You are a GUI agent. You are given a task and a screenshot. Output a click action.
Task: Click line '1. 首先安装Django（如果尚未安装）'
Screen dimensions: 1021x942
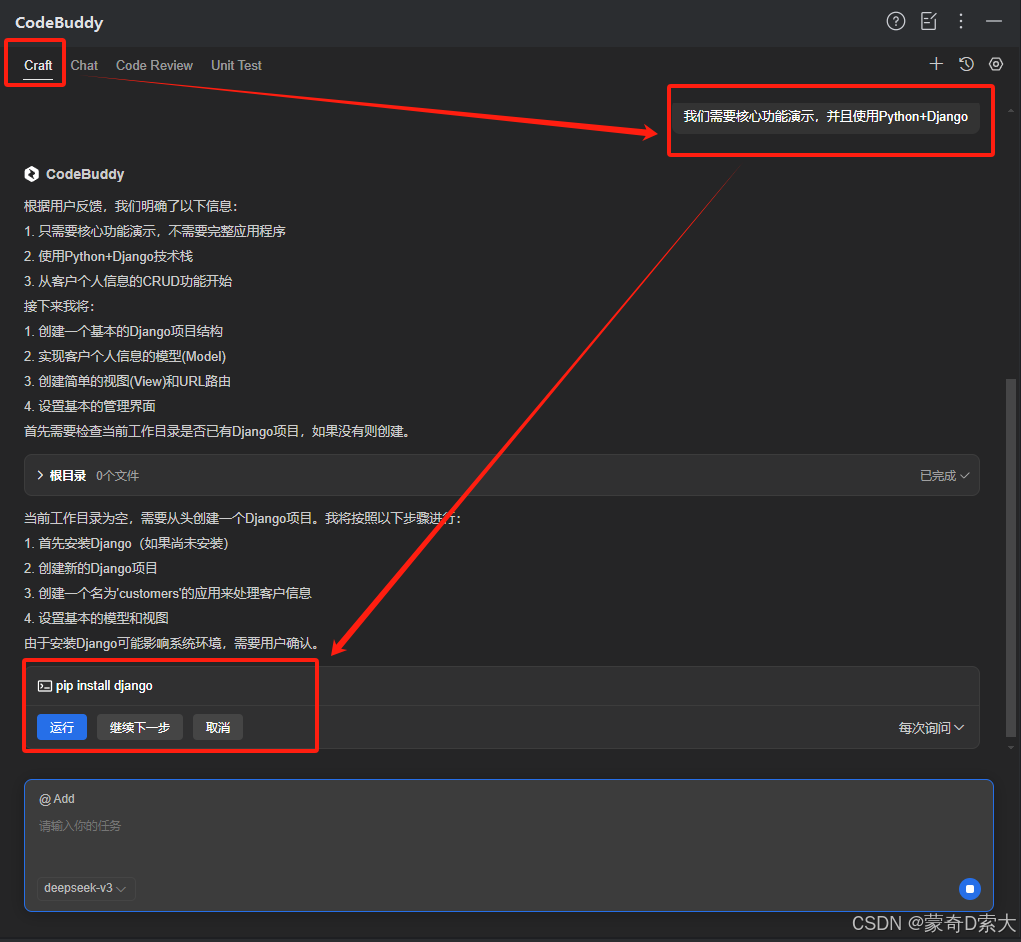[x=126, y=544]
